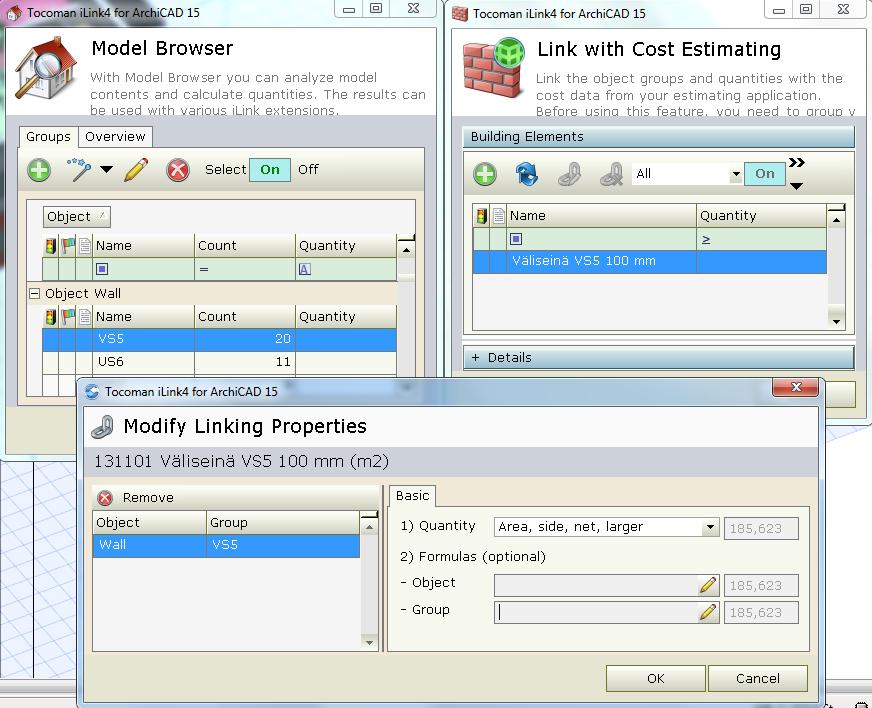
Task: Click the document column icon in upper header
Action: point(85,246)
